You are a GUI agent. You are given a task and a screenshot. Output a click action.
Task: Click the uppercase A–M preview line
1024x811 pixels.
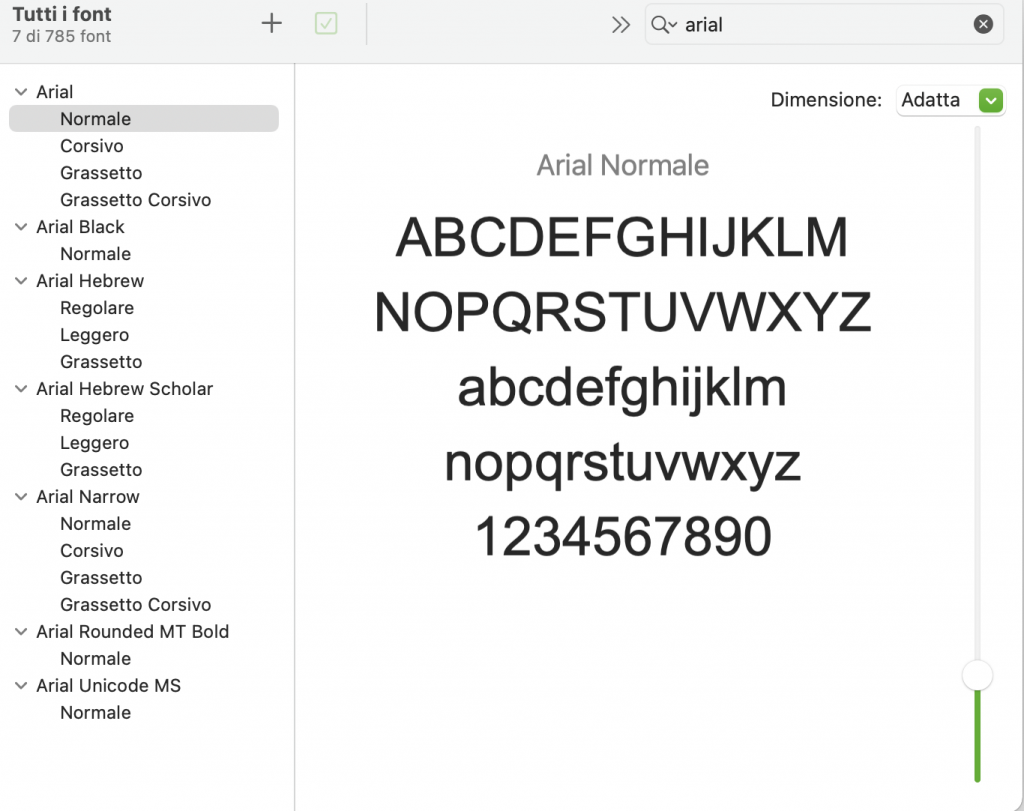(622, 237)
